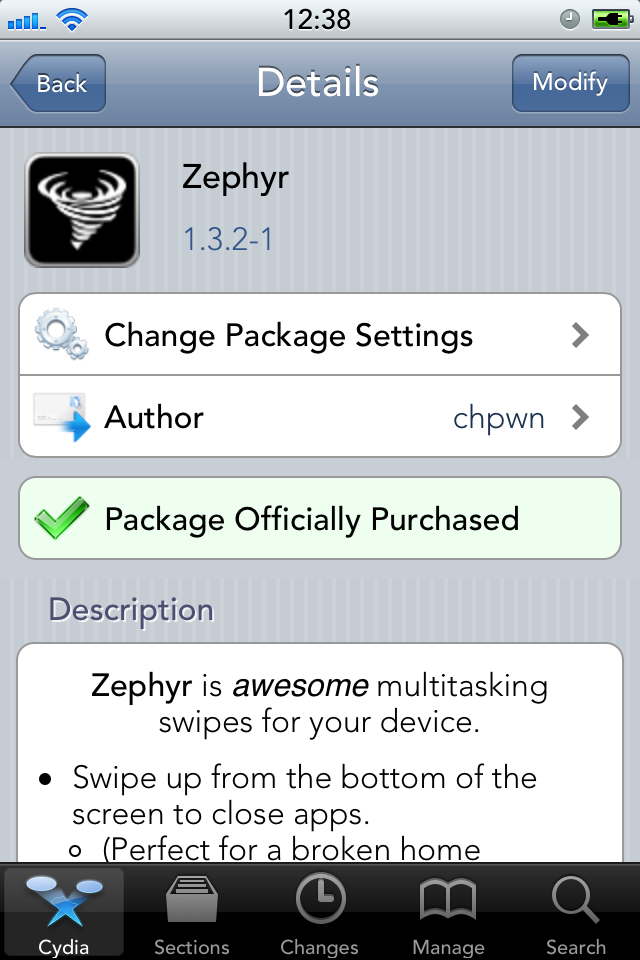Click the battery charging icon in status bar
This screenshot has width=640, height=960.
612,20
